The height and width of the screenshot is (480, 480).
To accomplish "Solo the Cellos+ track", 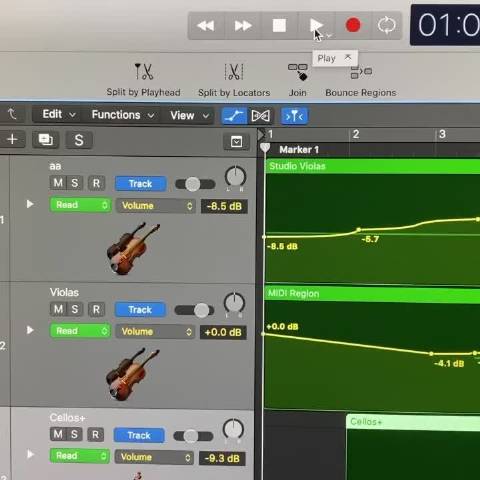I will (x=74, y=434).
